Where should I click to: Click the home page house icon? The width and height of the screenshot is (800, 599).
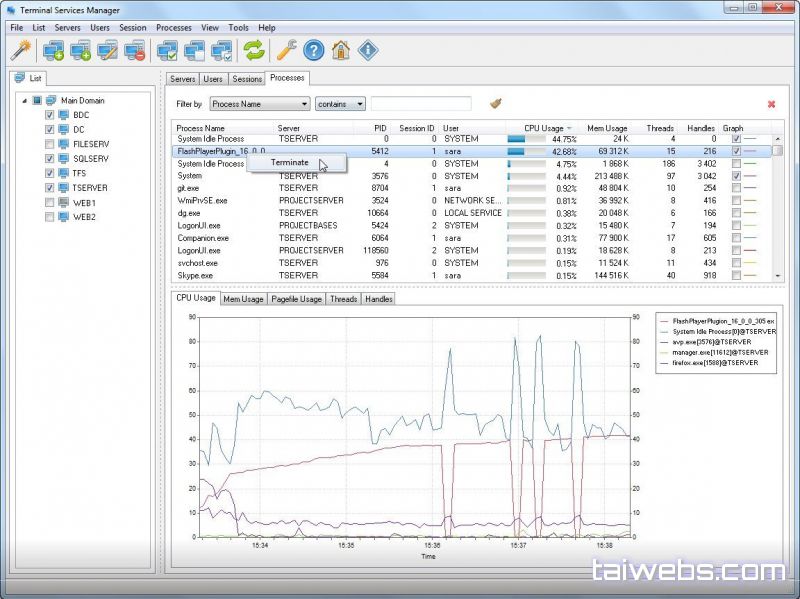click(x=341, y=50)
